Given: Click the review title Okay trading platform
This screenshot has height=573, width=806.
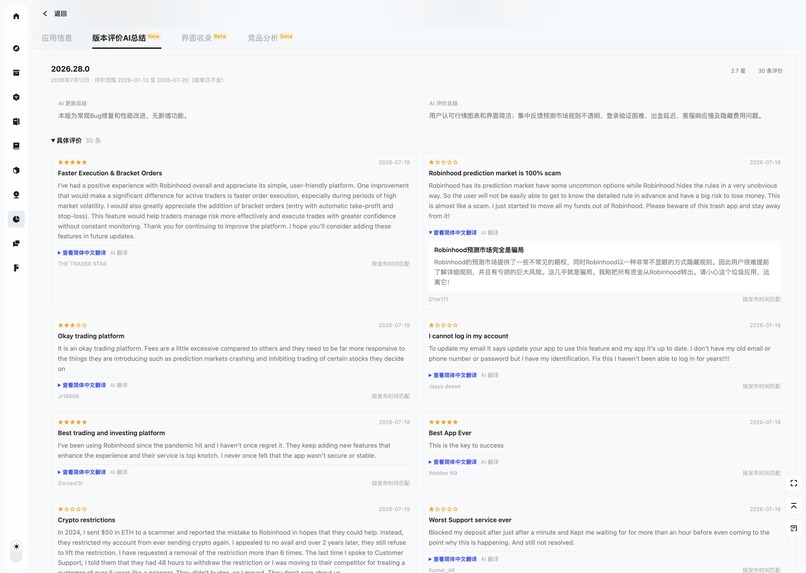Looking at the screenshot, I should [x=91, y=336].
